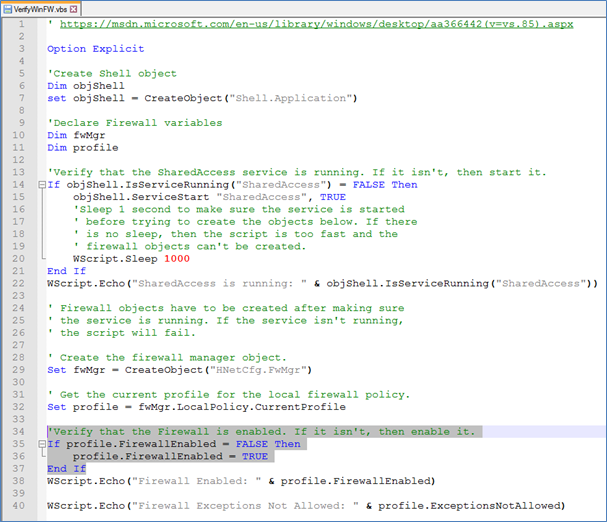Click 'profile.ExceptionsNotAllowed' on line 40
This screenshot has width=607, height=522.
click(468, 506)
